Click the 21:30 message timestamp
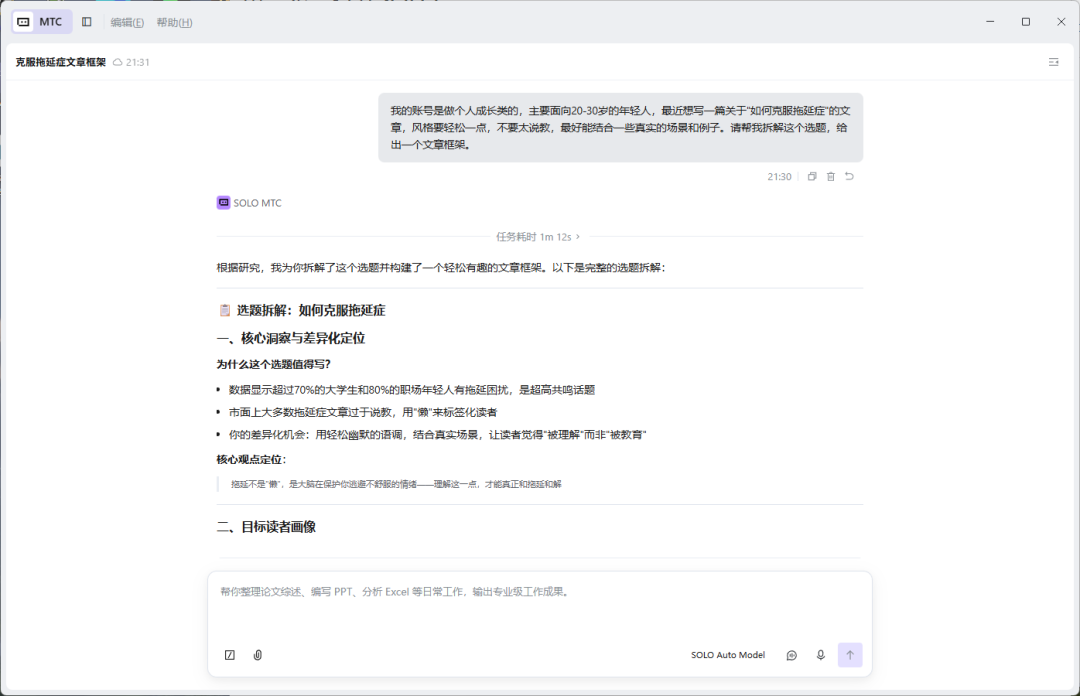Image resolution: width=1080 pixels, height=696 pixels. (779, 176)
